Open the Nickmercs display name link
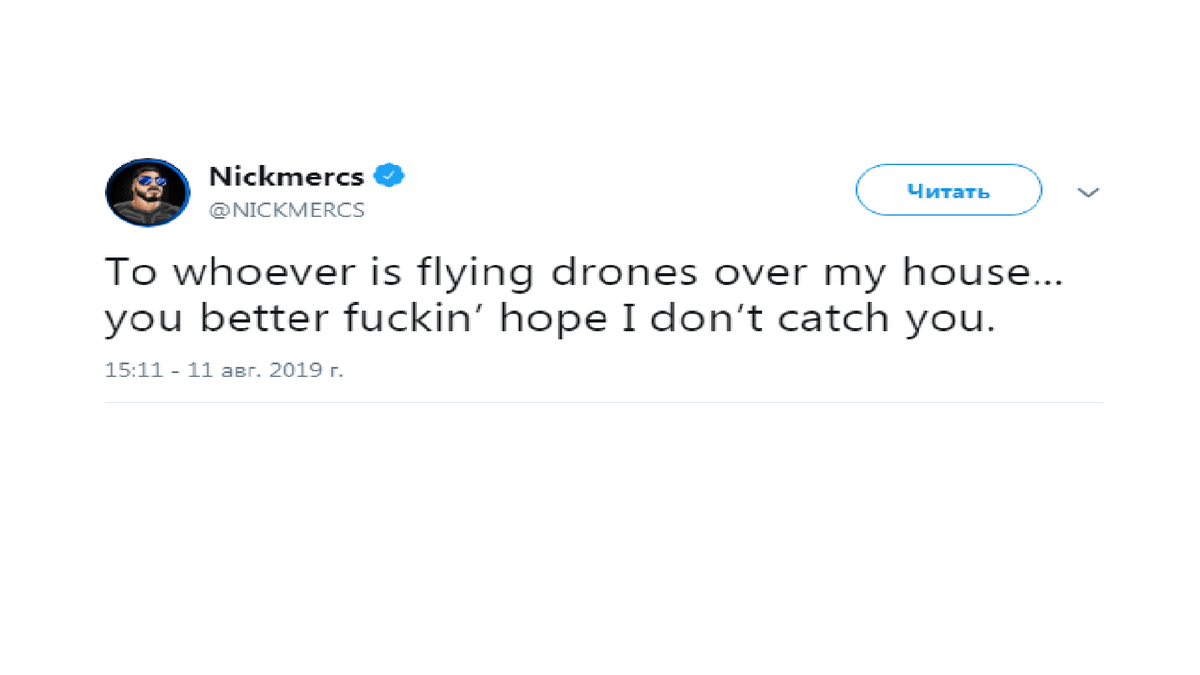 pos(286,178)
